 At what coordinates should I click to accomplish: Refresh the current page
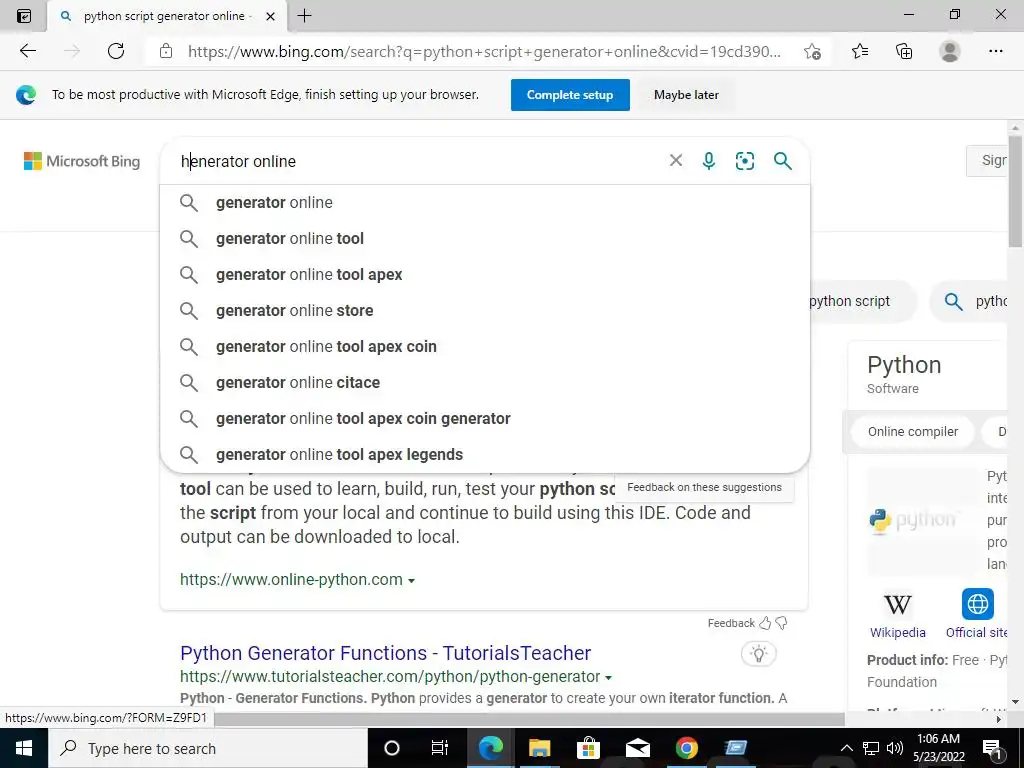point(116,51)
